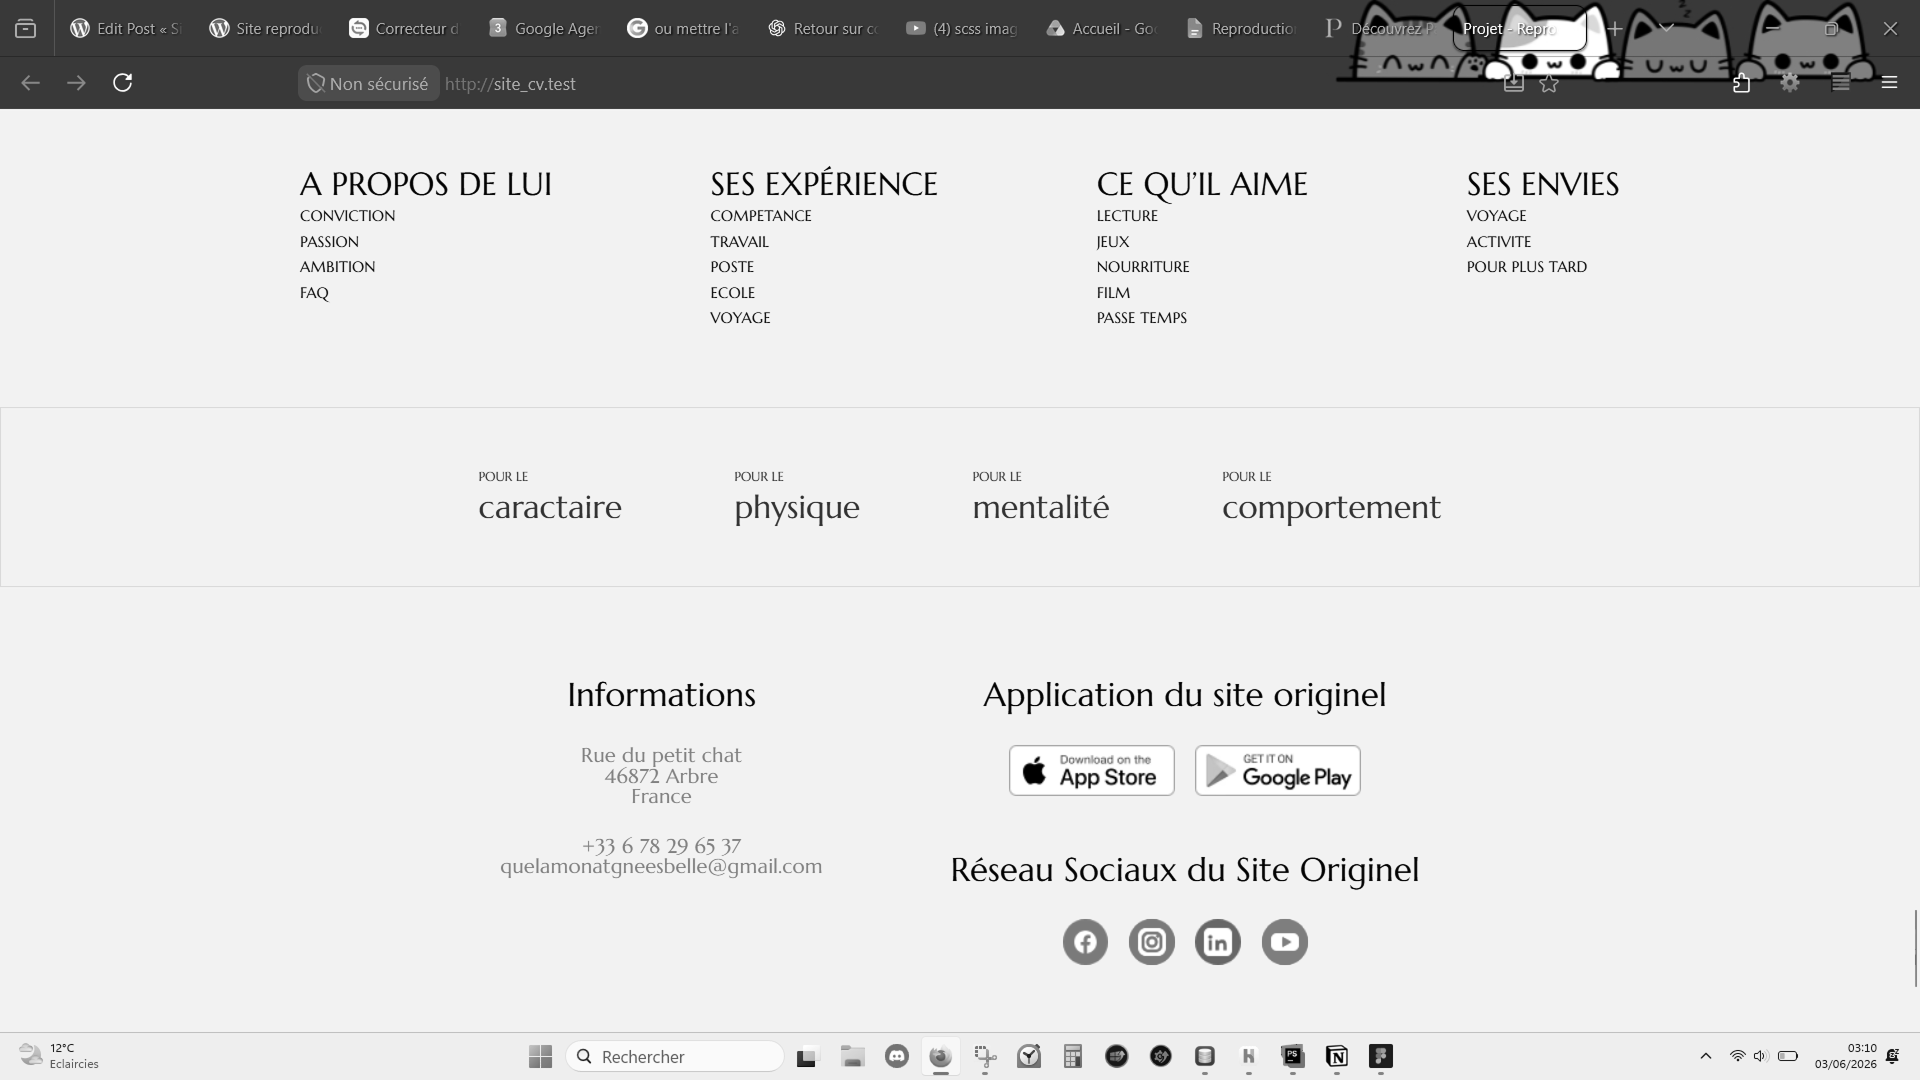Open the PASSE TEMPS link
This screenshot has height=1080, width=1920.
coord(1141,318)
